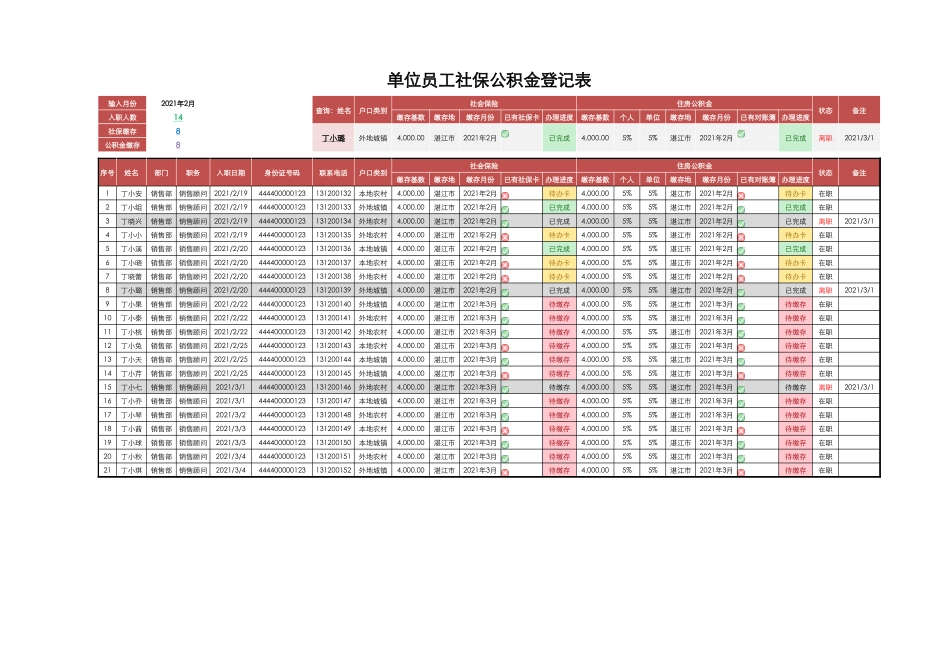The image size is (950, 672).
Task: Click row 18's red cross social security card icon
Action: tap(505, 431)
